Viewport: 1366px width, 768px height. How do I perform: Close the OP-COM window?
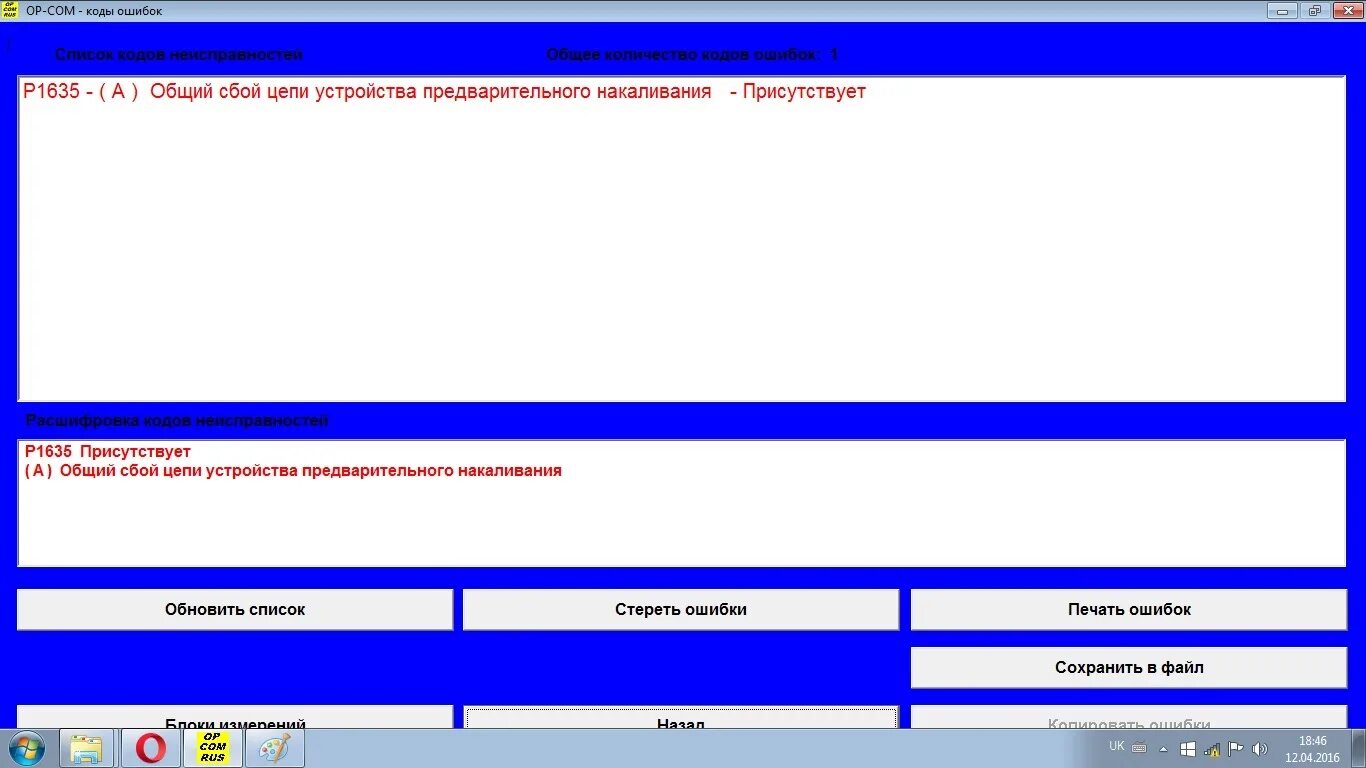[1347, 10]
